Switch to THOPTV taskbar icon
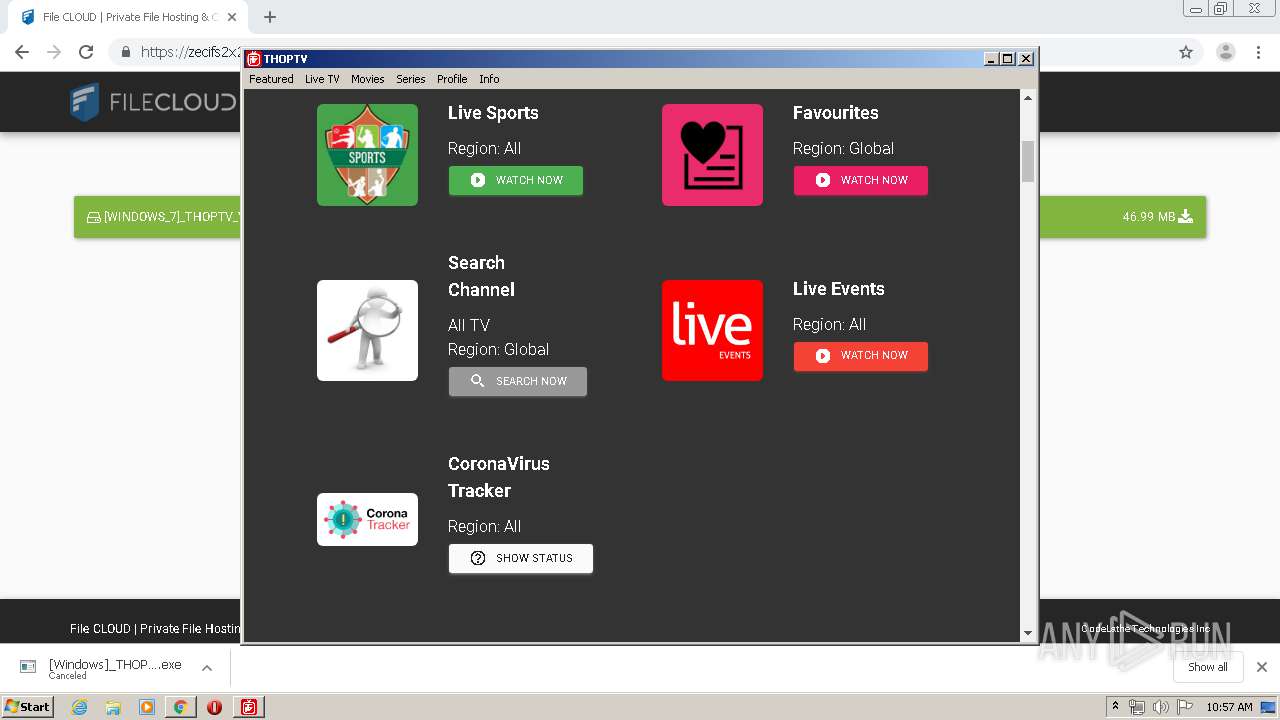 (249, 707)
